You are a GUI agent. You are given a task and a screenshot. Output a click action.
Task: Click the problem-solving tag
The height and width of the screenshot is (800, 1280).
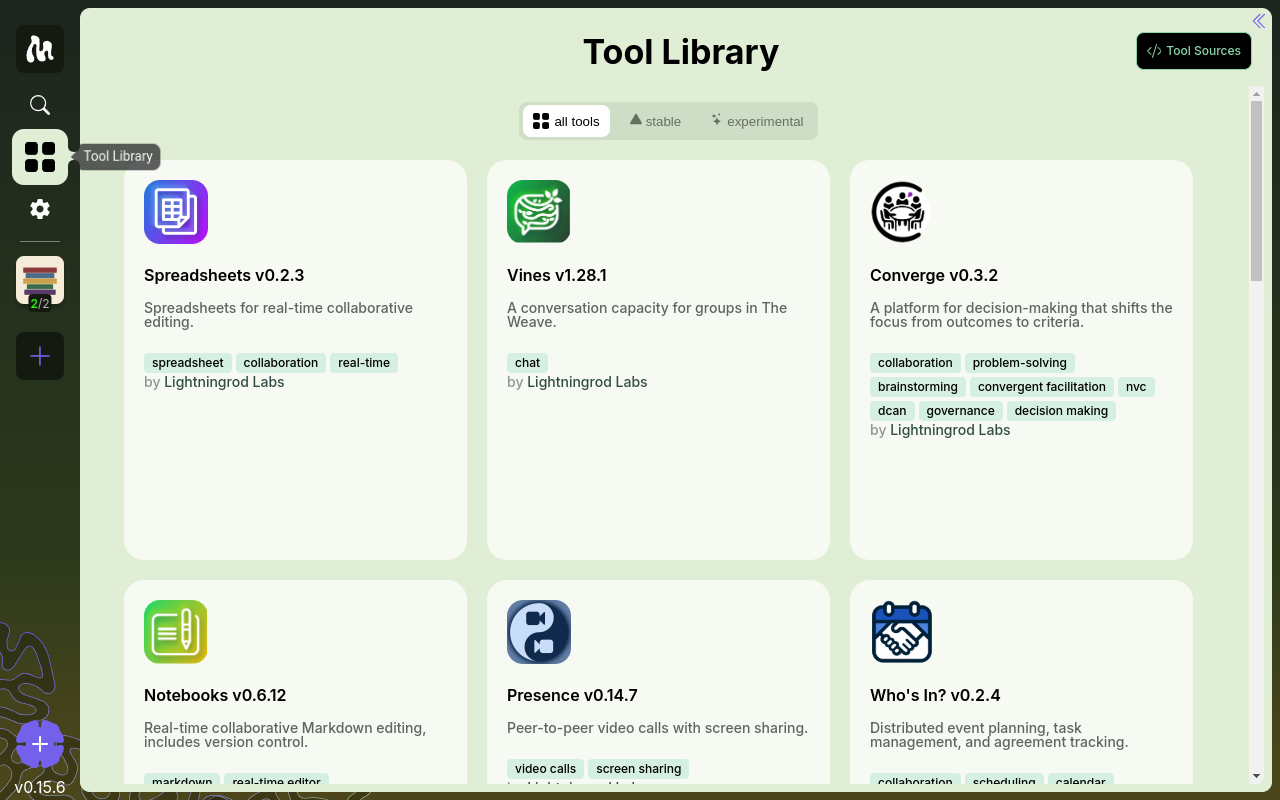pyautogui.click(x=1020, y=363)
